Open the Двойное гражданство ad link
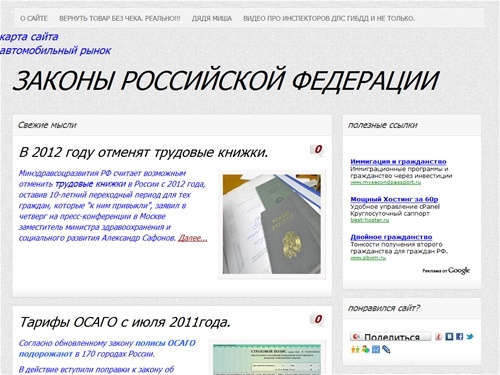Image resolution: width=500 pixels, height=375 pixels. click(x=391, y=237)
